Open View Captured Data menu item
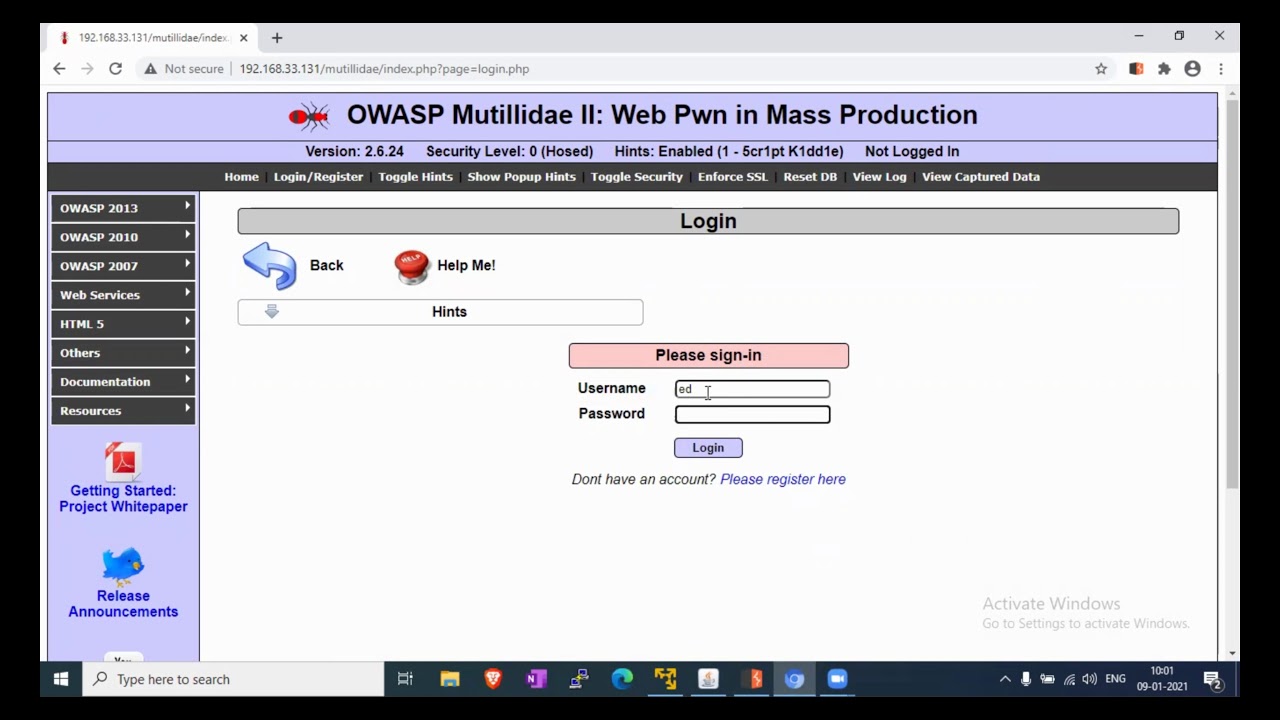The image size is (1280, 720). 981,177
